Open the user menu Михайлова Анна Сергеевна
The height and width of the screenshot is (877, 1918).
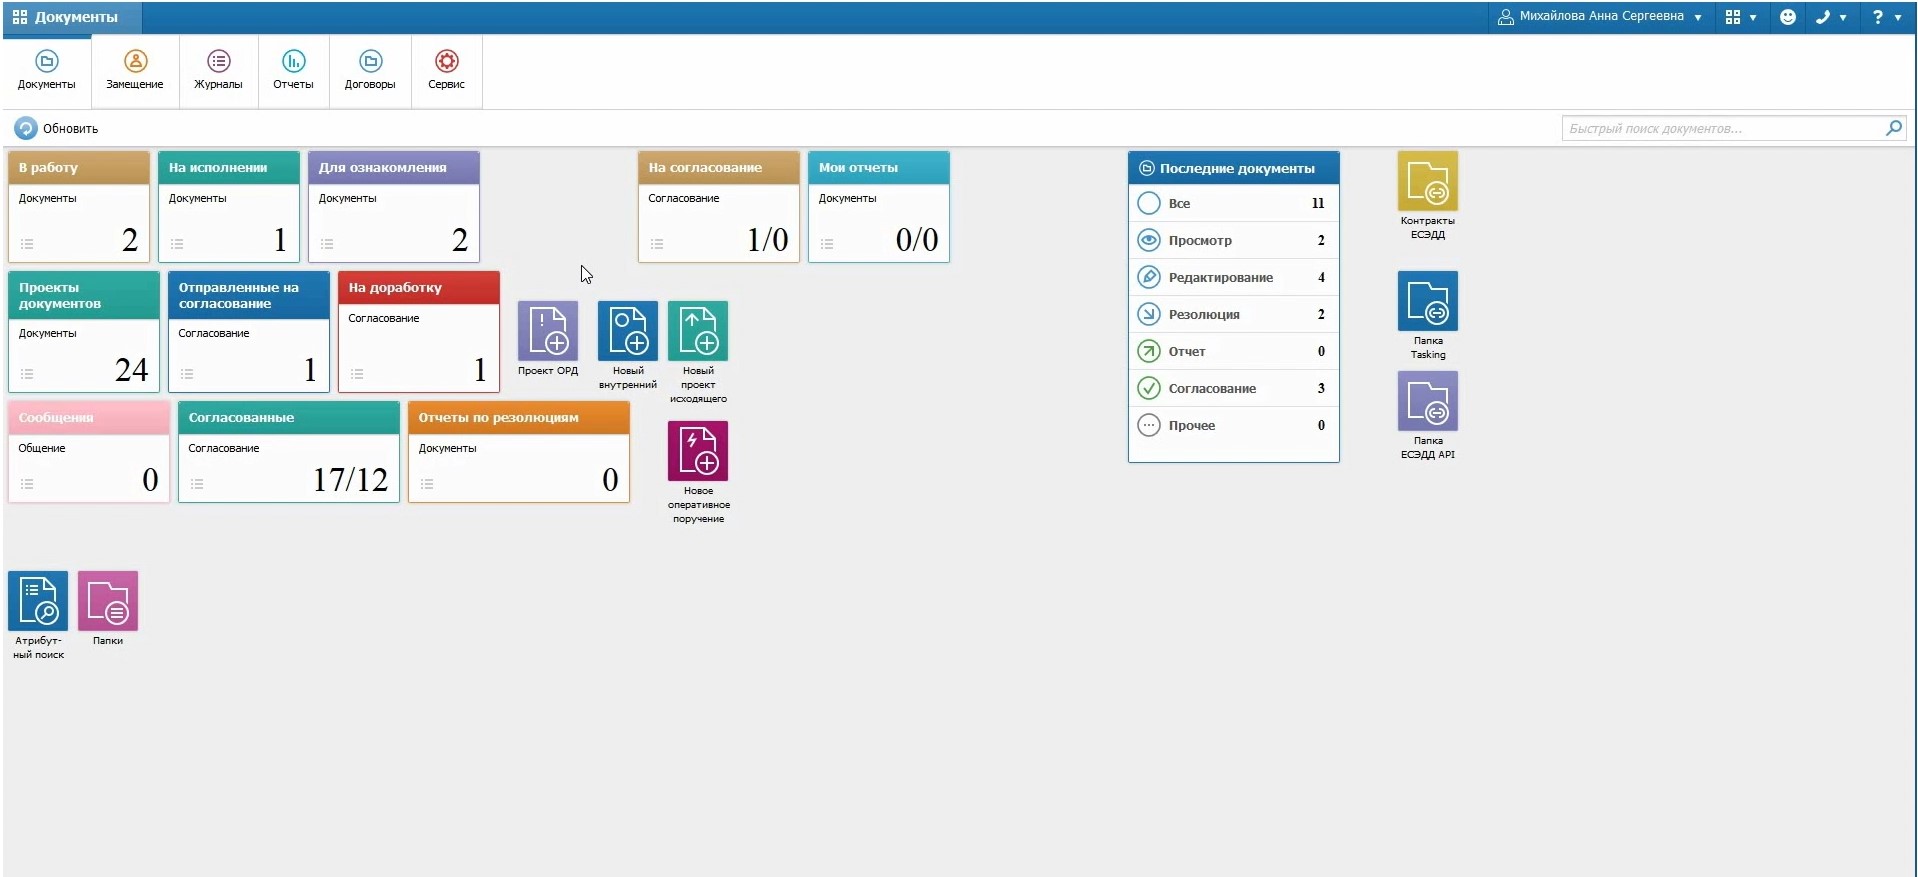pyautogui.click(x=1599, y=17)
